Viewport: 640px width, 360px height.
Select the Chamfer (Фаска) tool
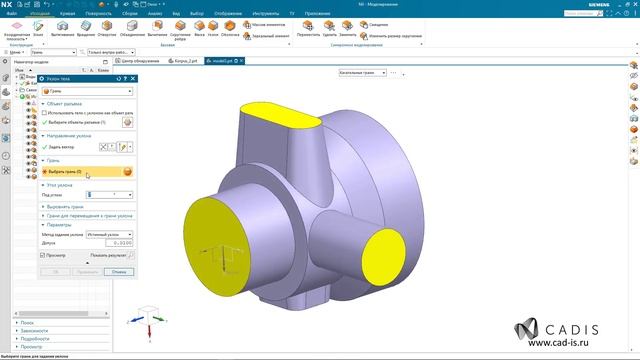pos(199,28)
